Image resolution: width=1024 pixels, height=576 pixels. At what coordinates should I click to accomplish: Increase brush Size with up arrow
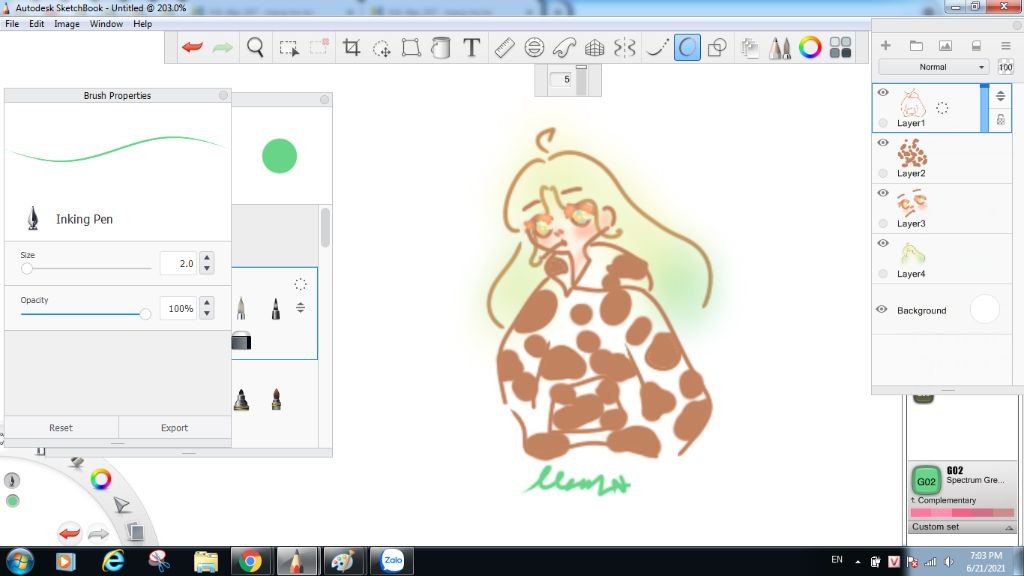click(x=206, y=257)
